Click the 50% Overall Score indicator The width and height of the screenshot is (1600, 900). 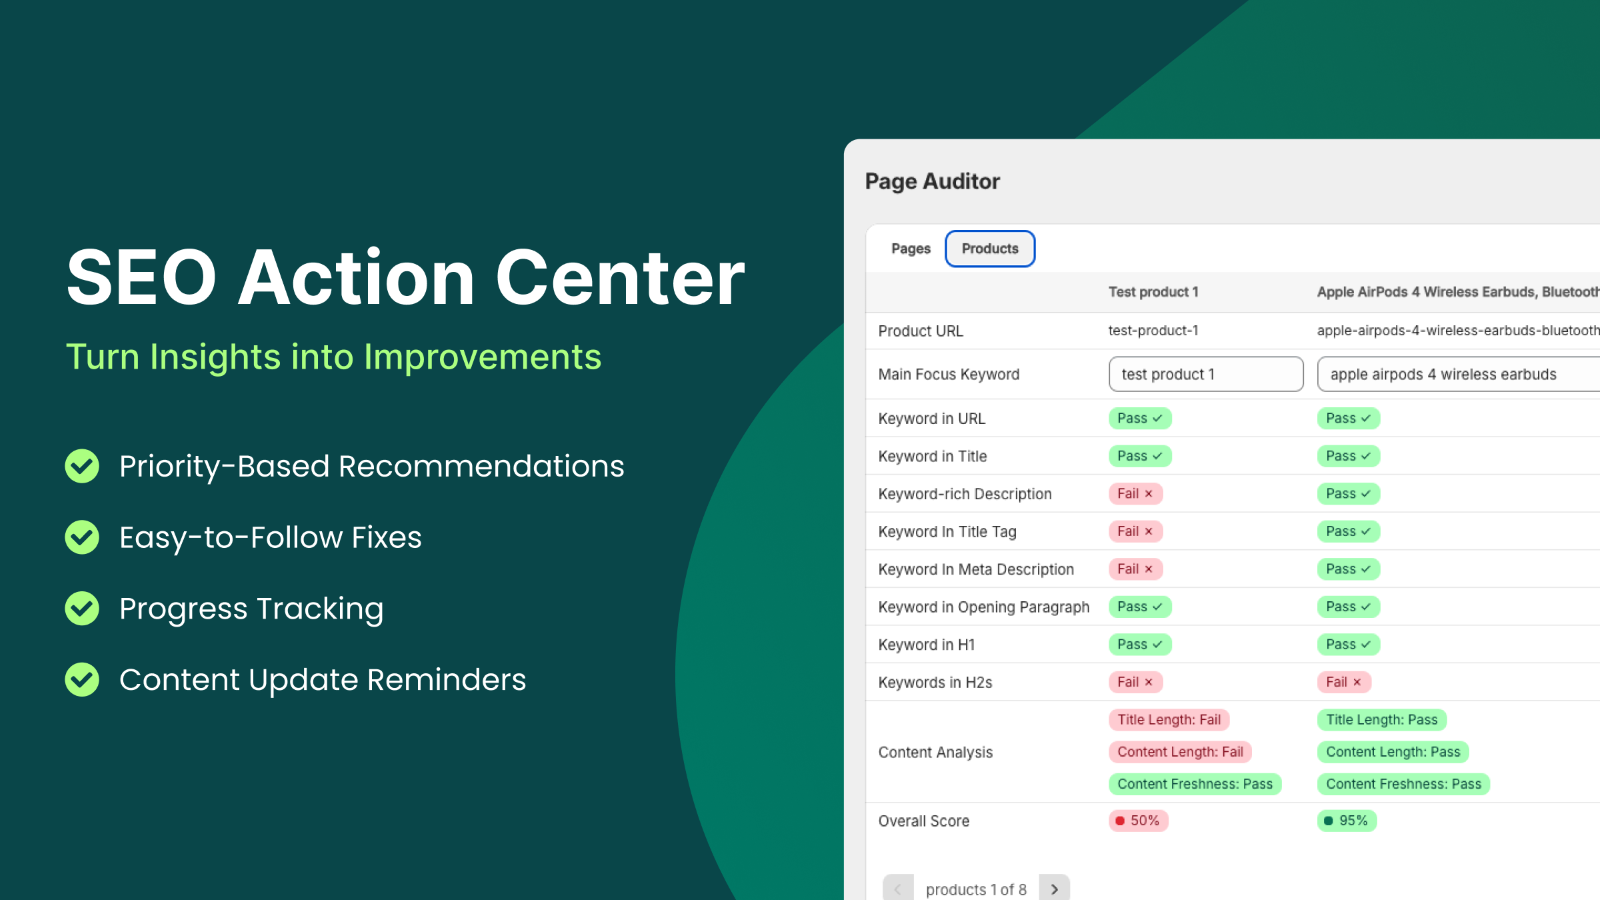pos(1138,820)
